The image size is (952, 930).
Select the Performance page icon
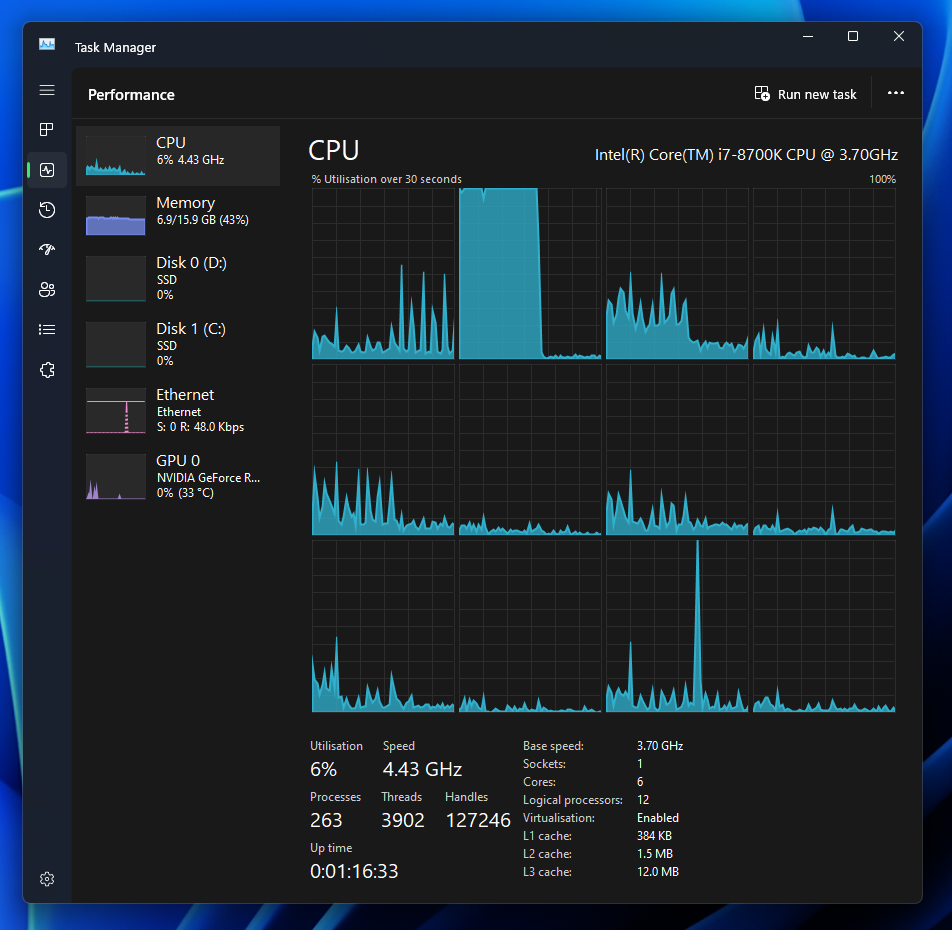coord(47,170)
